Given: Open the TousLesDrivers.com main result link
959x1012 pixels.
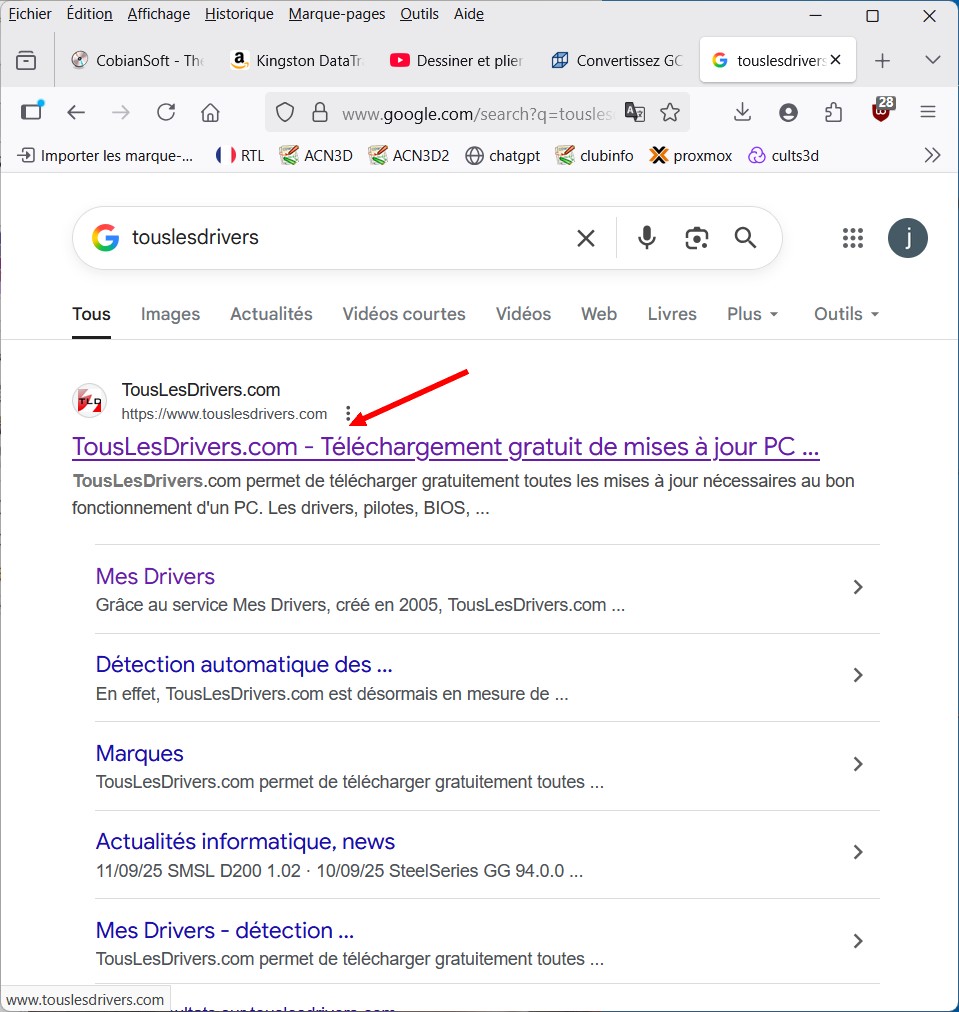Looking at the screenshot, I should (445, 446).
